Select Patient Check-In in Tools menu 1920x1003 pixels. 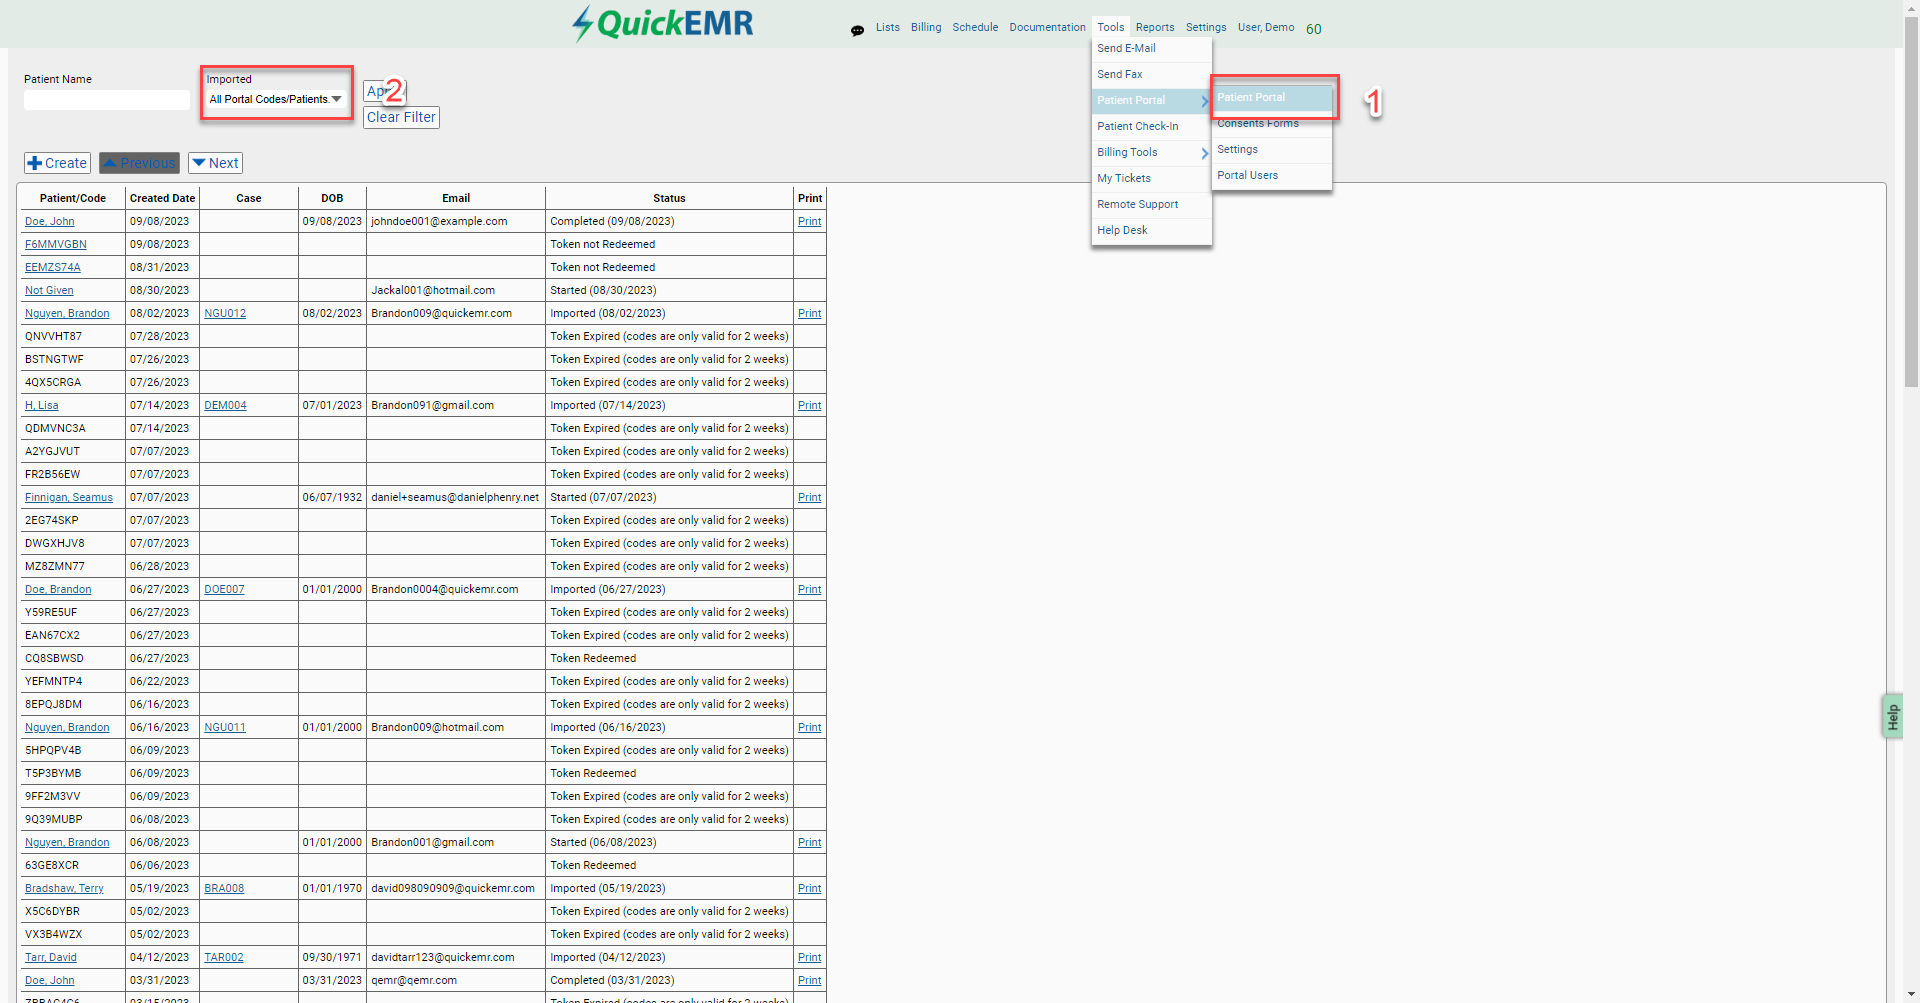click(x=1152, y=126)
